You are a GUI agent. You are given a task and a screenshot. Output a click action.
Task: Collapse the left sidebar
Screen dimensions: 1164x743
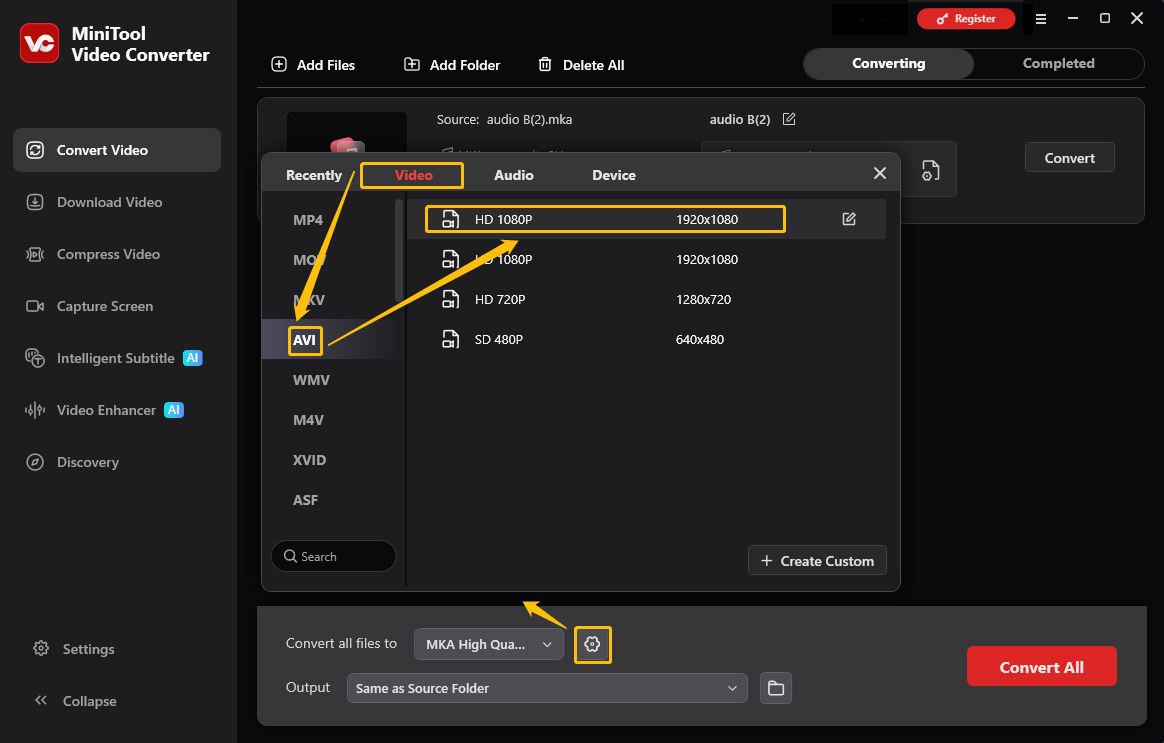coord(74,701)
